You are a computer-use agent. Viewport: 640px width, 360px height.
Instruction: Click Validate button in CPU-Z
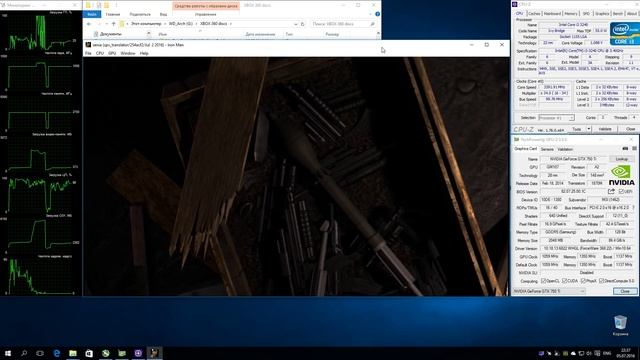[x=605, y=129]
